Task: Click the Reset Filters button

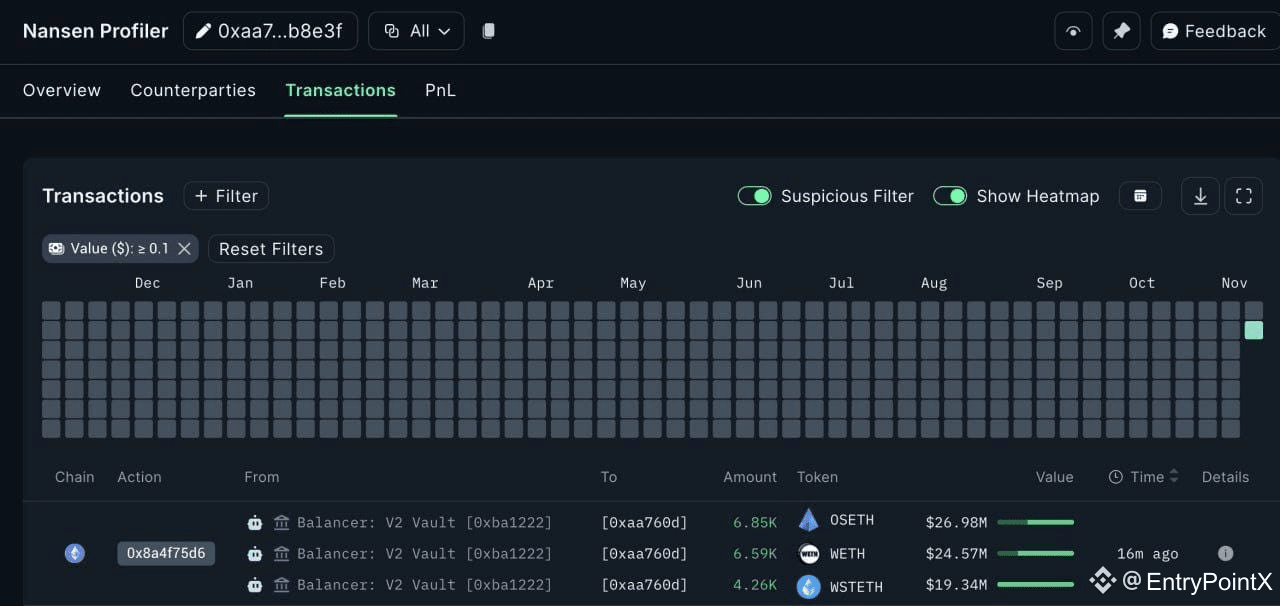Action: tap(271, 249)
